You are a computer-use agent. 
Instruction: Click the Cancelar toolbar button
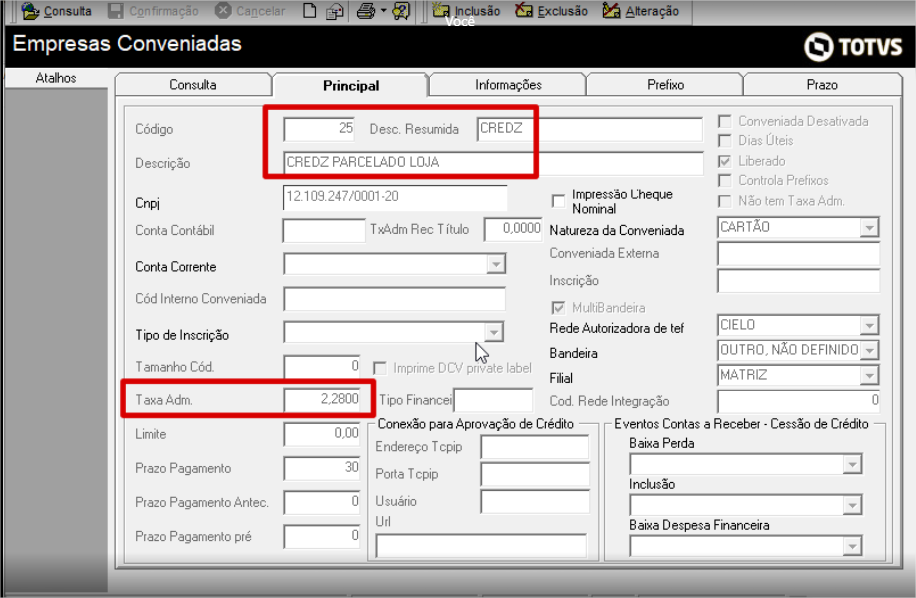coord(250,11)
